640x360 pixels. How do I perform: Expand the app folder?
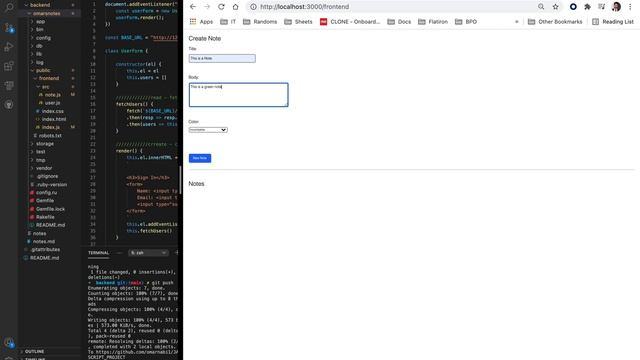[x=38, y=22]
